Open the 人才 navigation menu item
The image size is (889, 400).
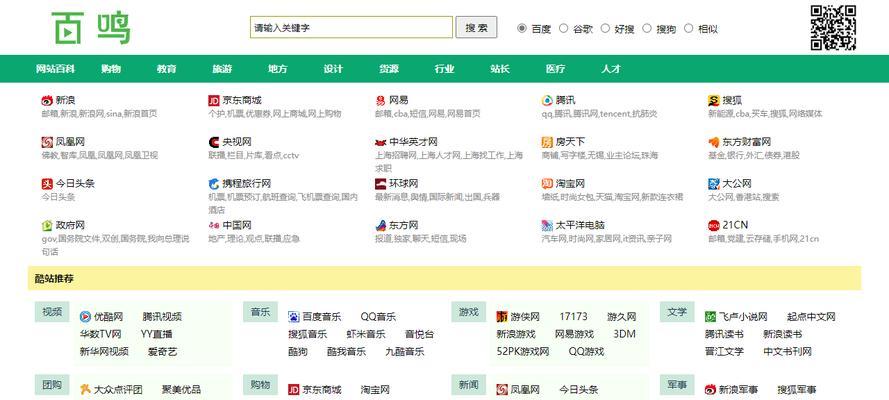tap(611, 69)
